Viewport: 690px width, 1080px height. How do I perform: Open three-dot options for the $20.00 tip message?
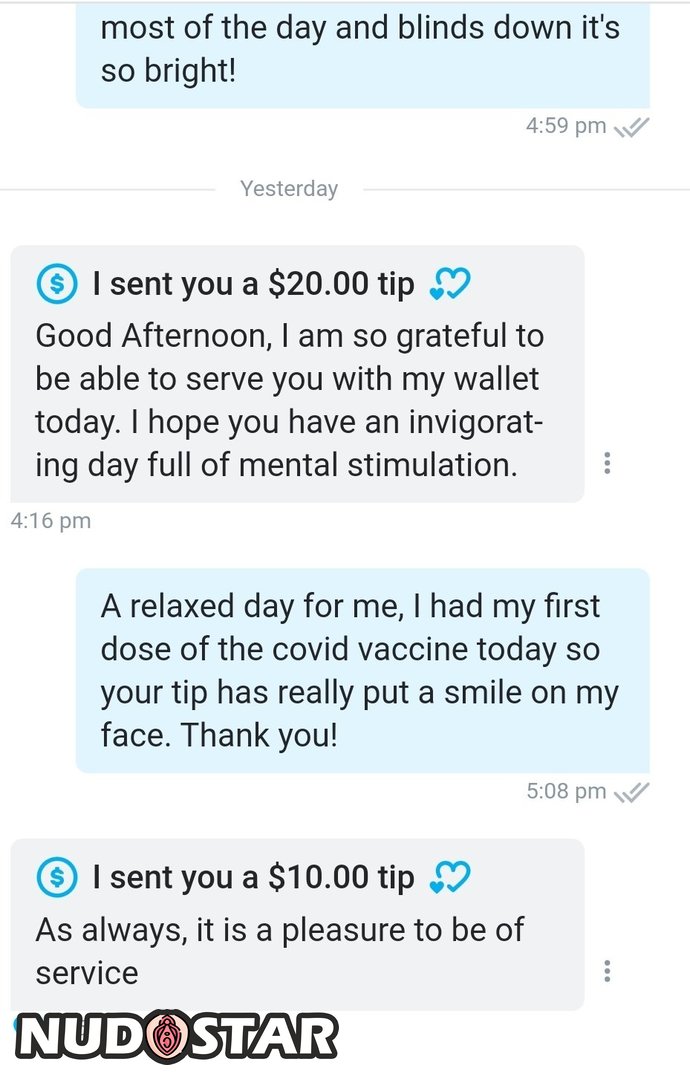[x=607, y=463]
